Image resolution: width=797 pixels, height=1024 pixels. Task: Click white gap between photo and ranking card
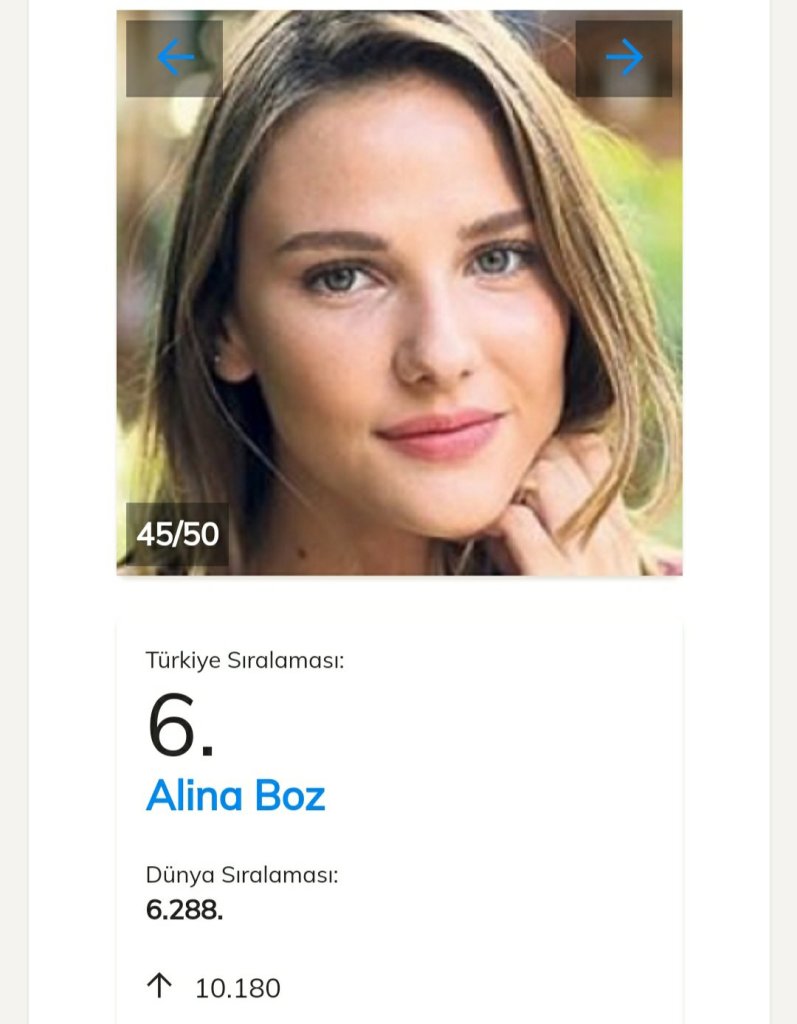tap(400, 598)
